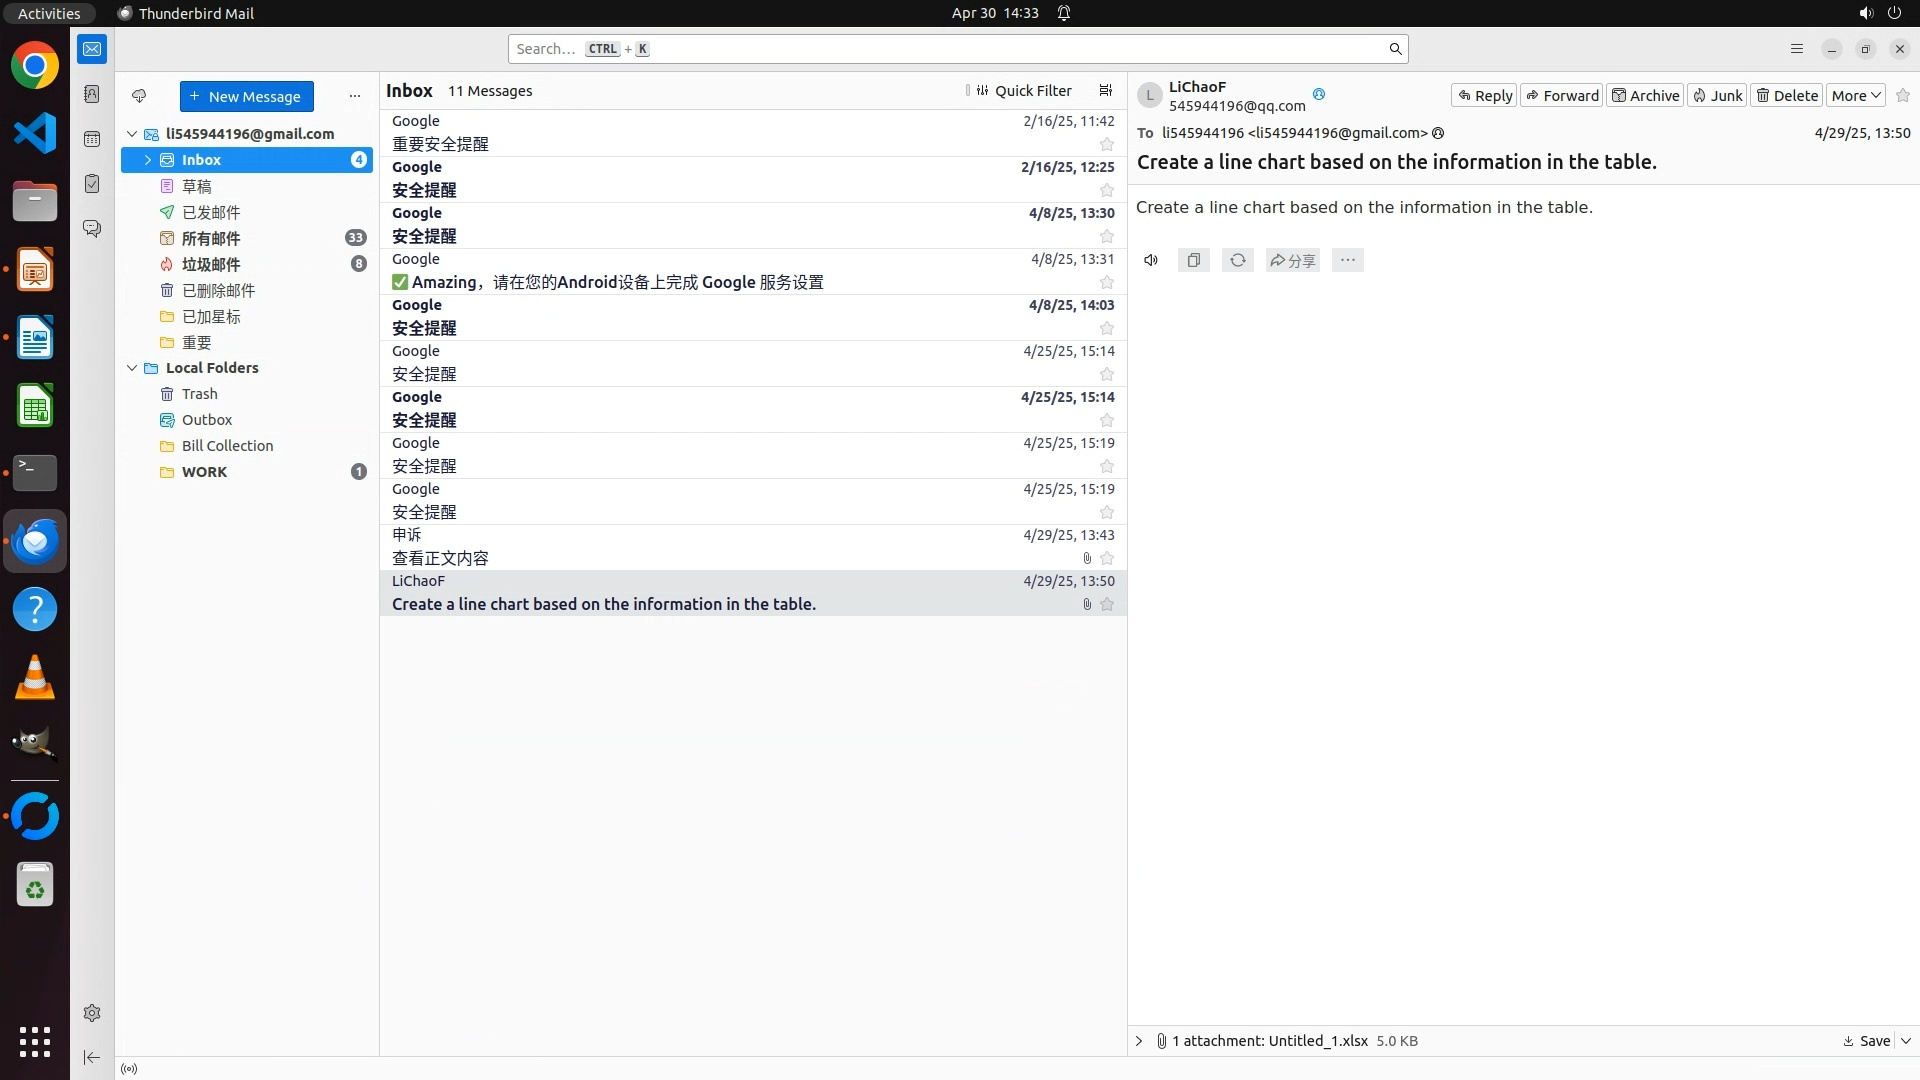Toggle star in the message header
This screenshot has width=1920, height=1080.
pyautogui.click(x=1902, y=95)
